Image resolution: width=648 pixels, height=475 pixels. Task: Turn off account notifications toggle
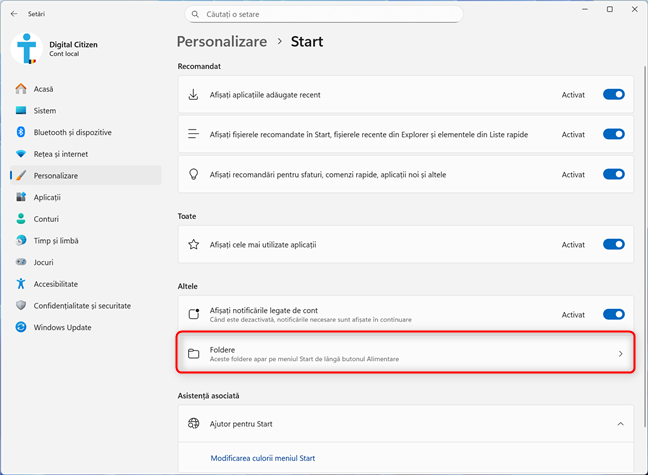click(613, 314)
